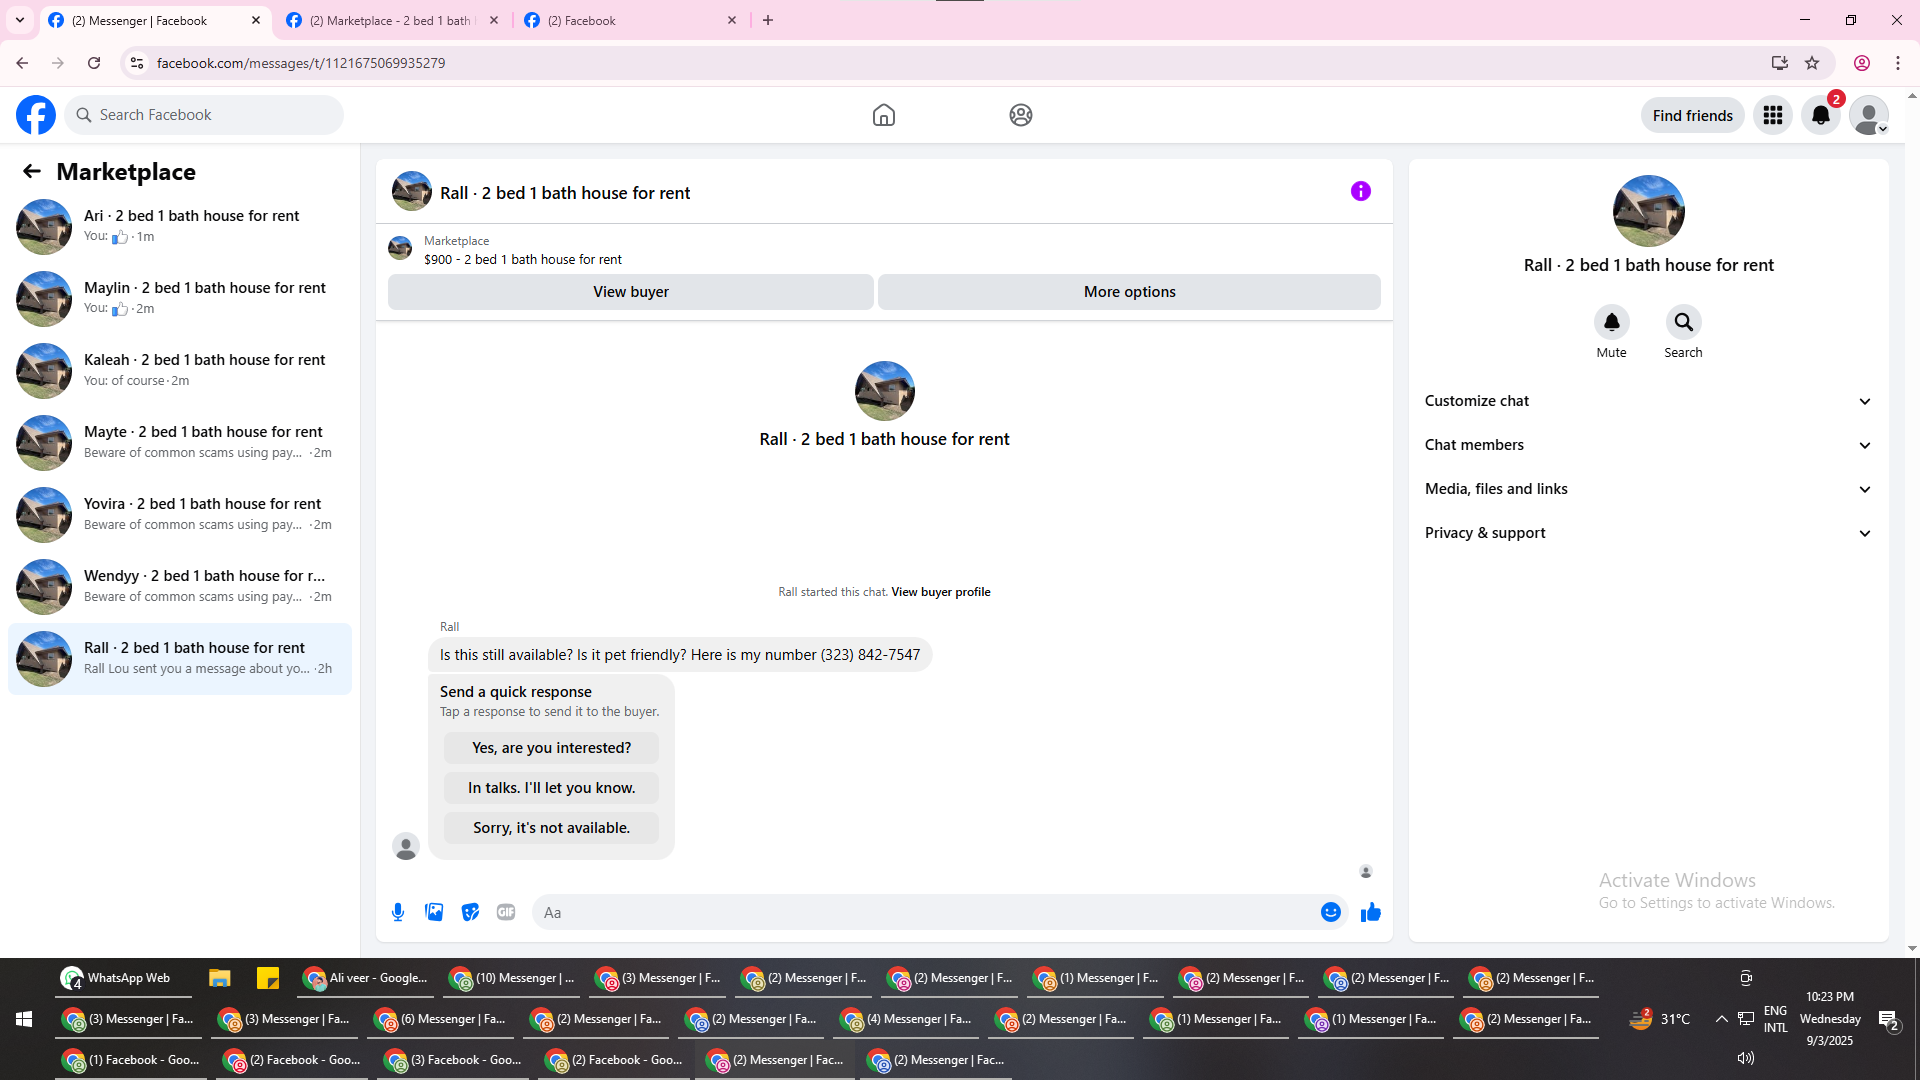Open Chrome's three-dot menu
Screen dimensions: 1920x1080
(x=1898, y=63)
